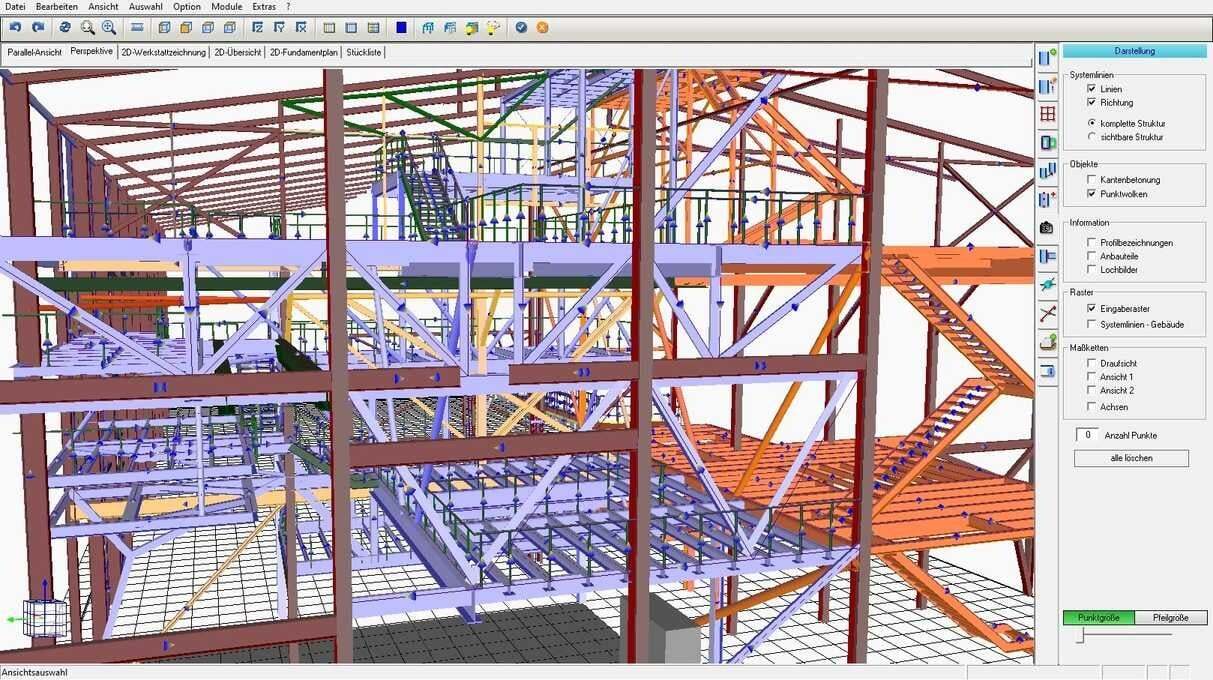Screen dimensions: 1213x680
Task: Open the grid panel icon in the right sidebar
Action: (1047, 114)
